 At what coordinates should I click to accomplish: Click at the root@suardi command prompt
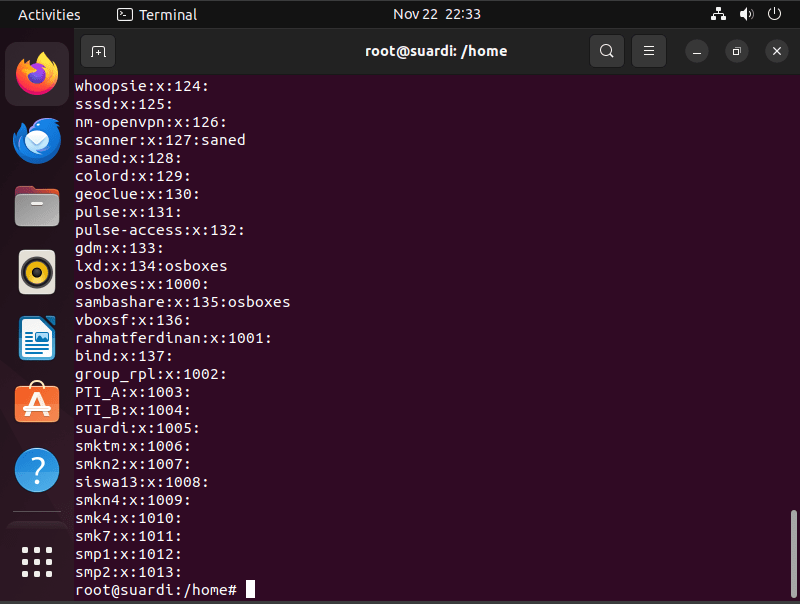coord(156,590)
